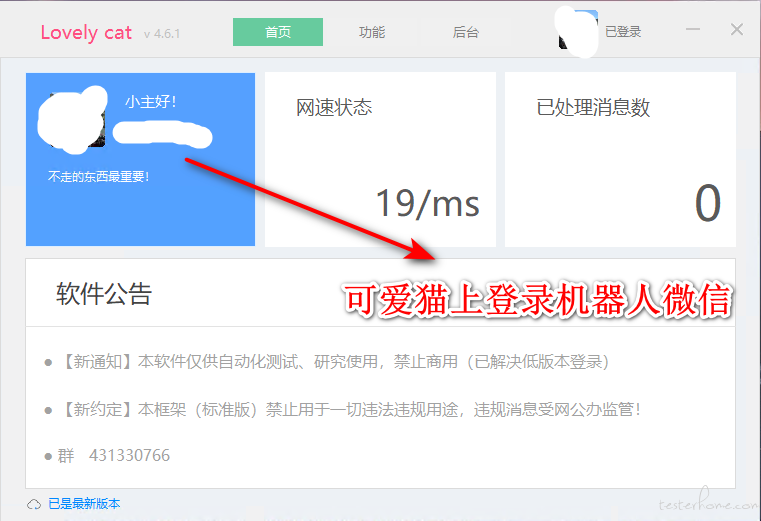This screenshot has width=761, height=521.
Task: Click version number v 4.6.1
Action: coord(162,34)
